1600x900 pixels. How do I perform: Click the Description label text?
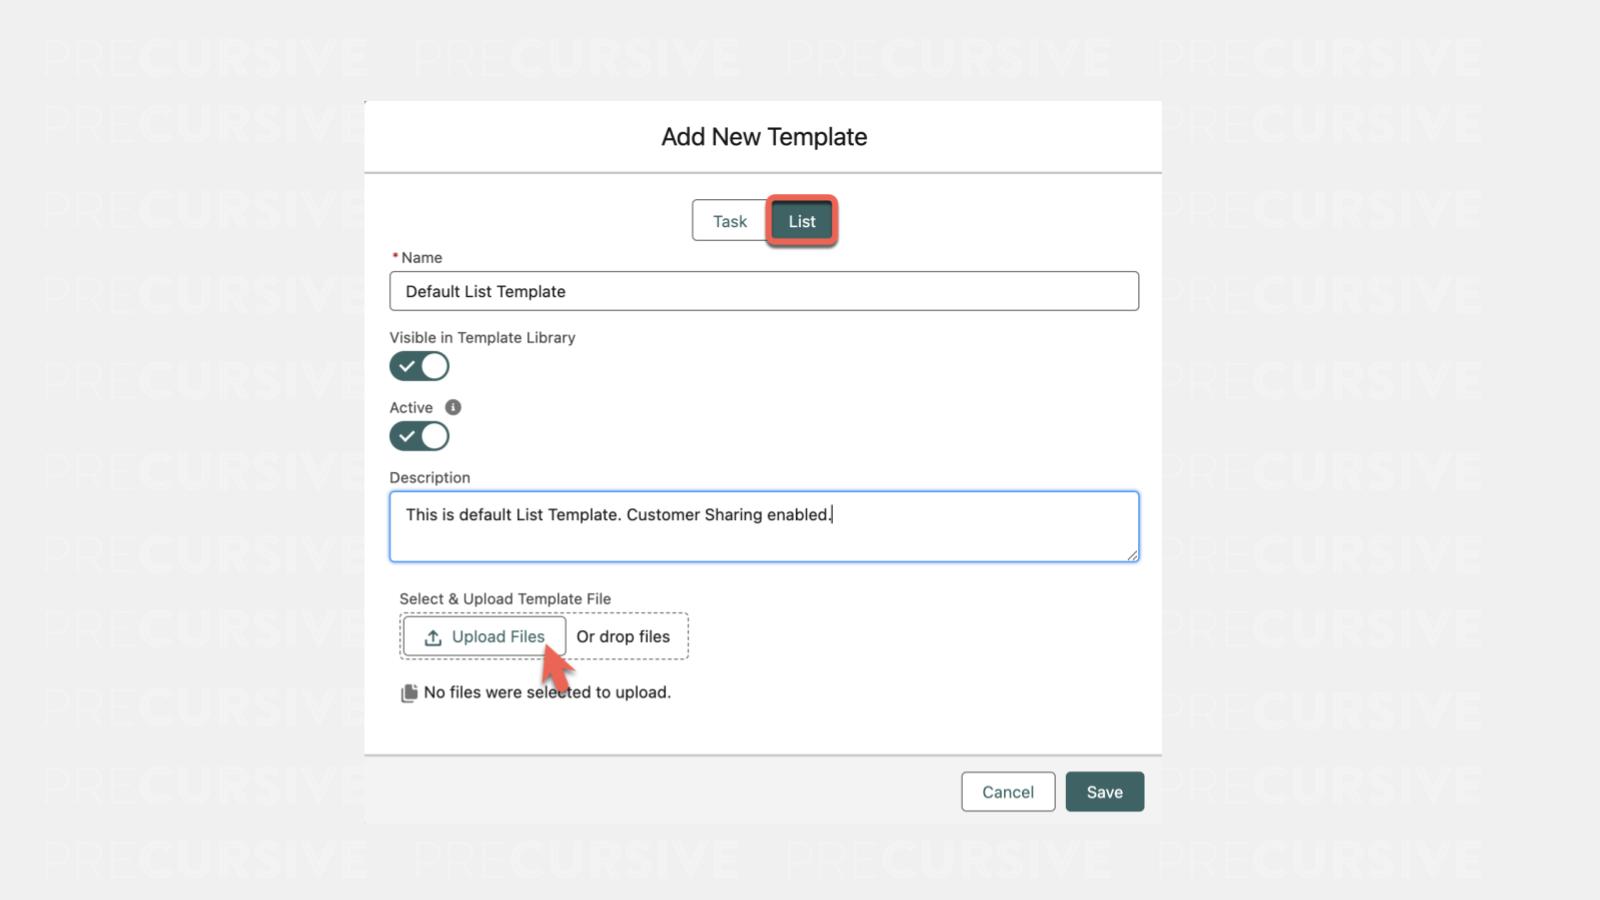click(429, 478)
